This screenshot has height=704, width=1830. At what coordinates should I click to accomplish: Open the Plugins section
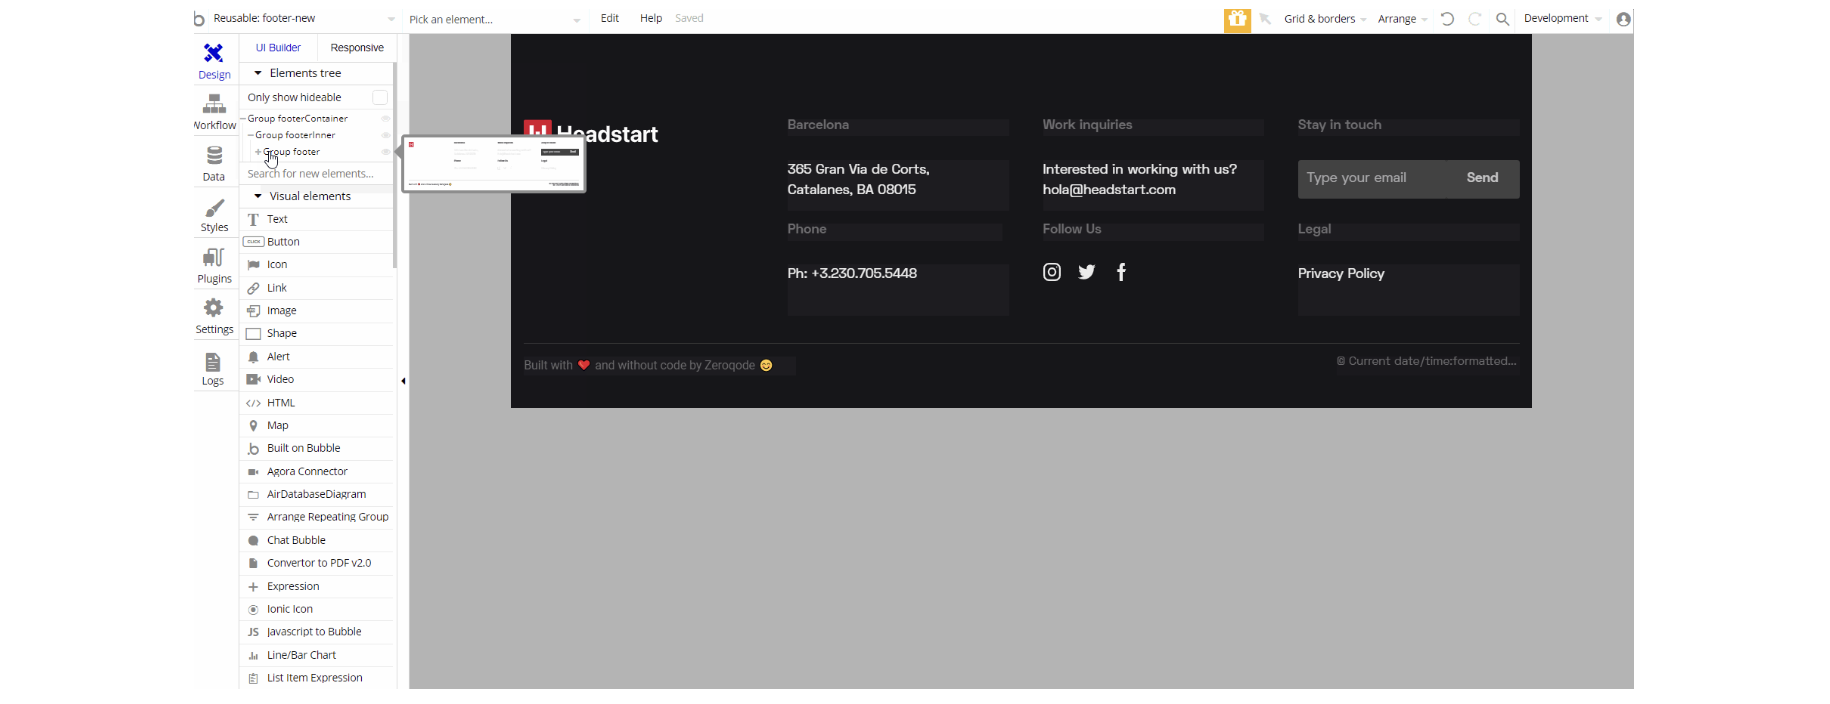[214, 266]
